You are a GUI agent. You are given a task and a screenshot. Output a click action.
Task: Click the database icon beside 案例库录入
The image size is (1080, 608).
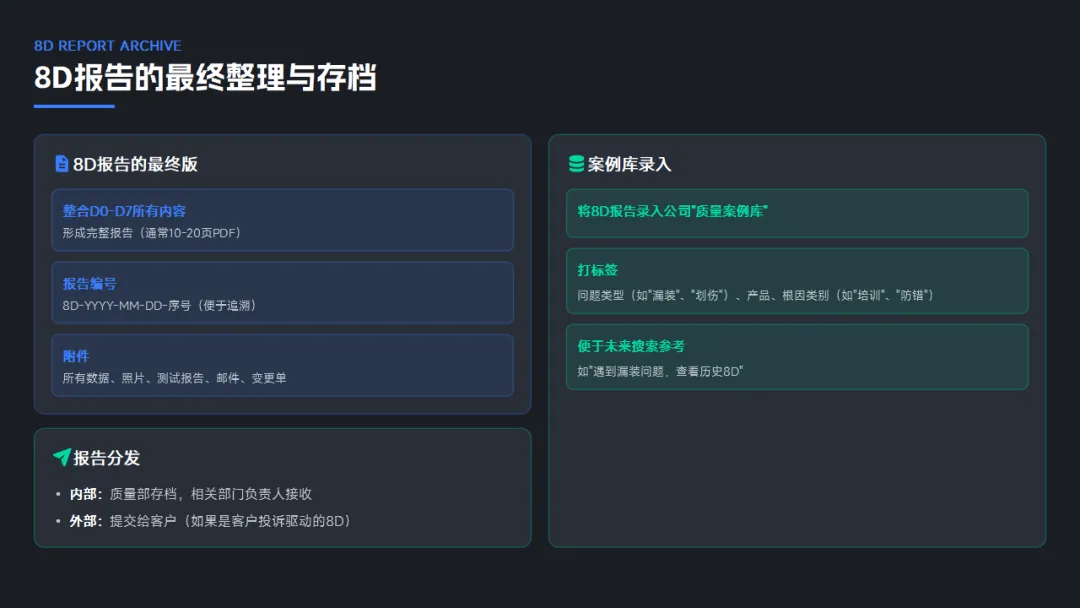click(x=576, y=164)
